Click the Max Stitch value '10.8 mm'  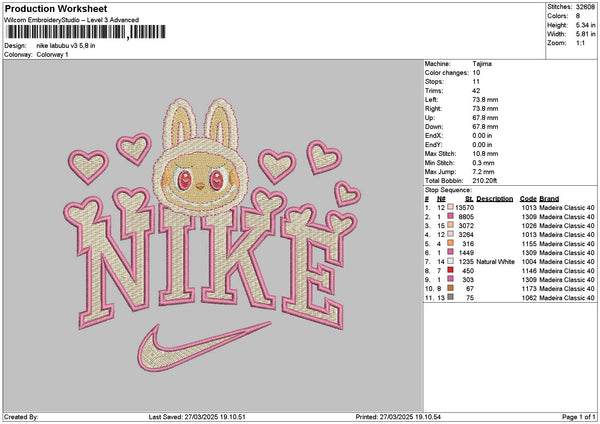pyautogui.click(x=485, y=154)
